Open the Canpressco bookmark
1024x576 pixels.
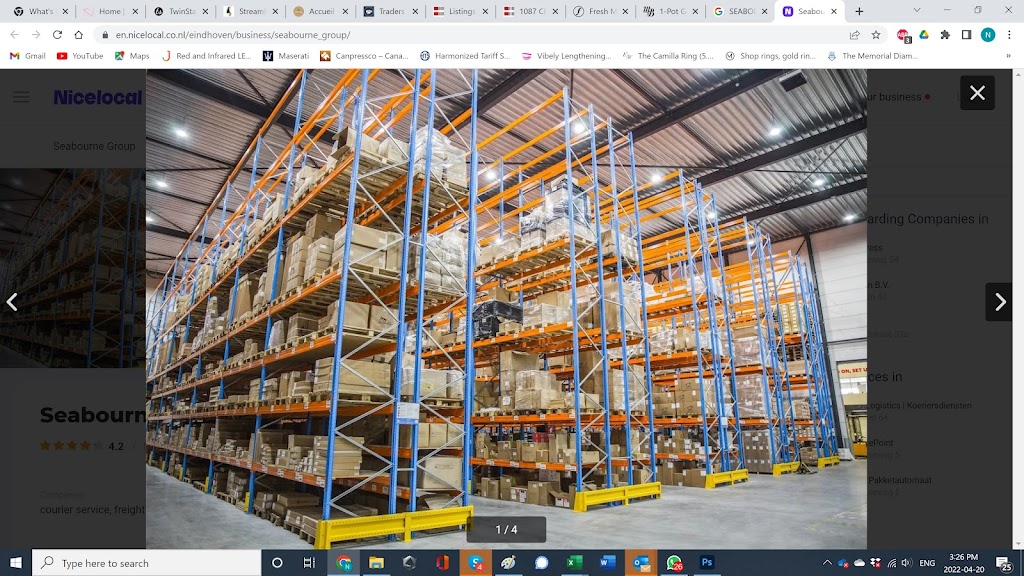click(x=364, y=56)
